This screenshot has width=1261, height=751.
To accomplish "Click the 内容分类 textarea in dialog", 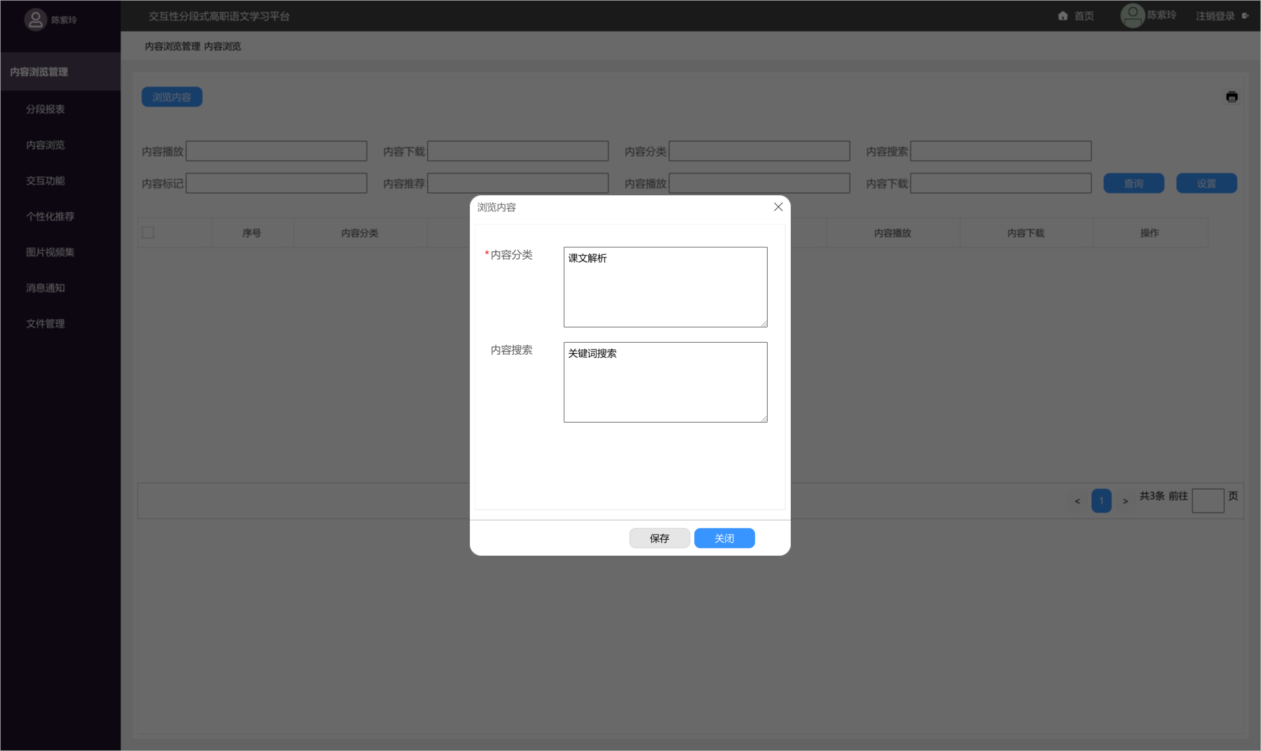I will click(x=665, y=287).
